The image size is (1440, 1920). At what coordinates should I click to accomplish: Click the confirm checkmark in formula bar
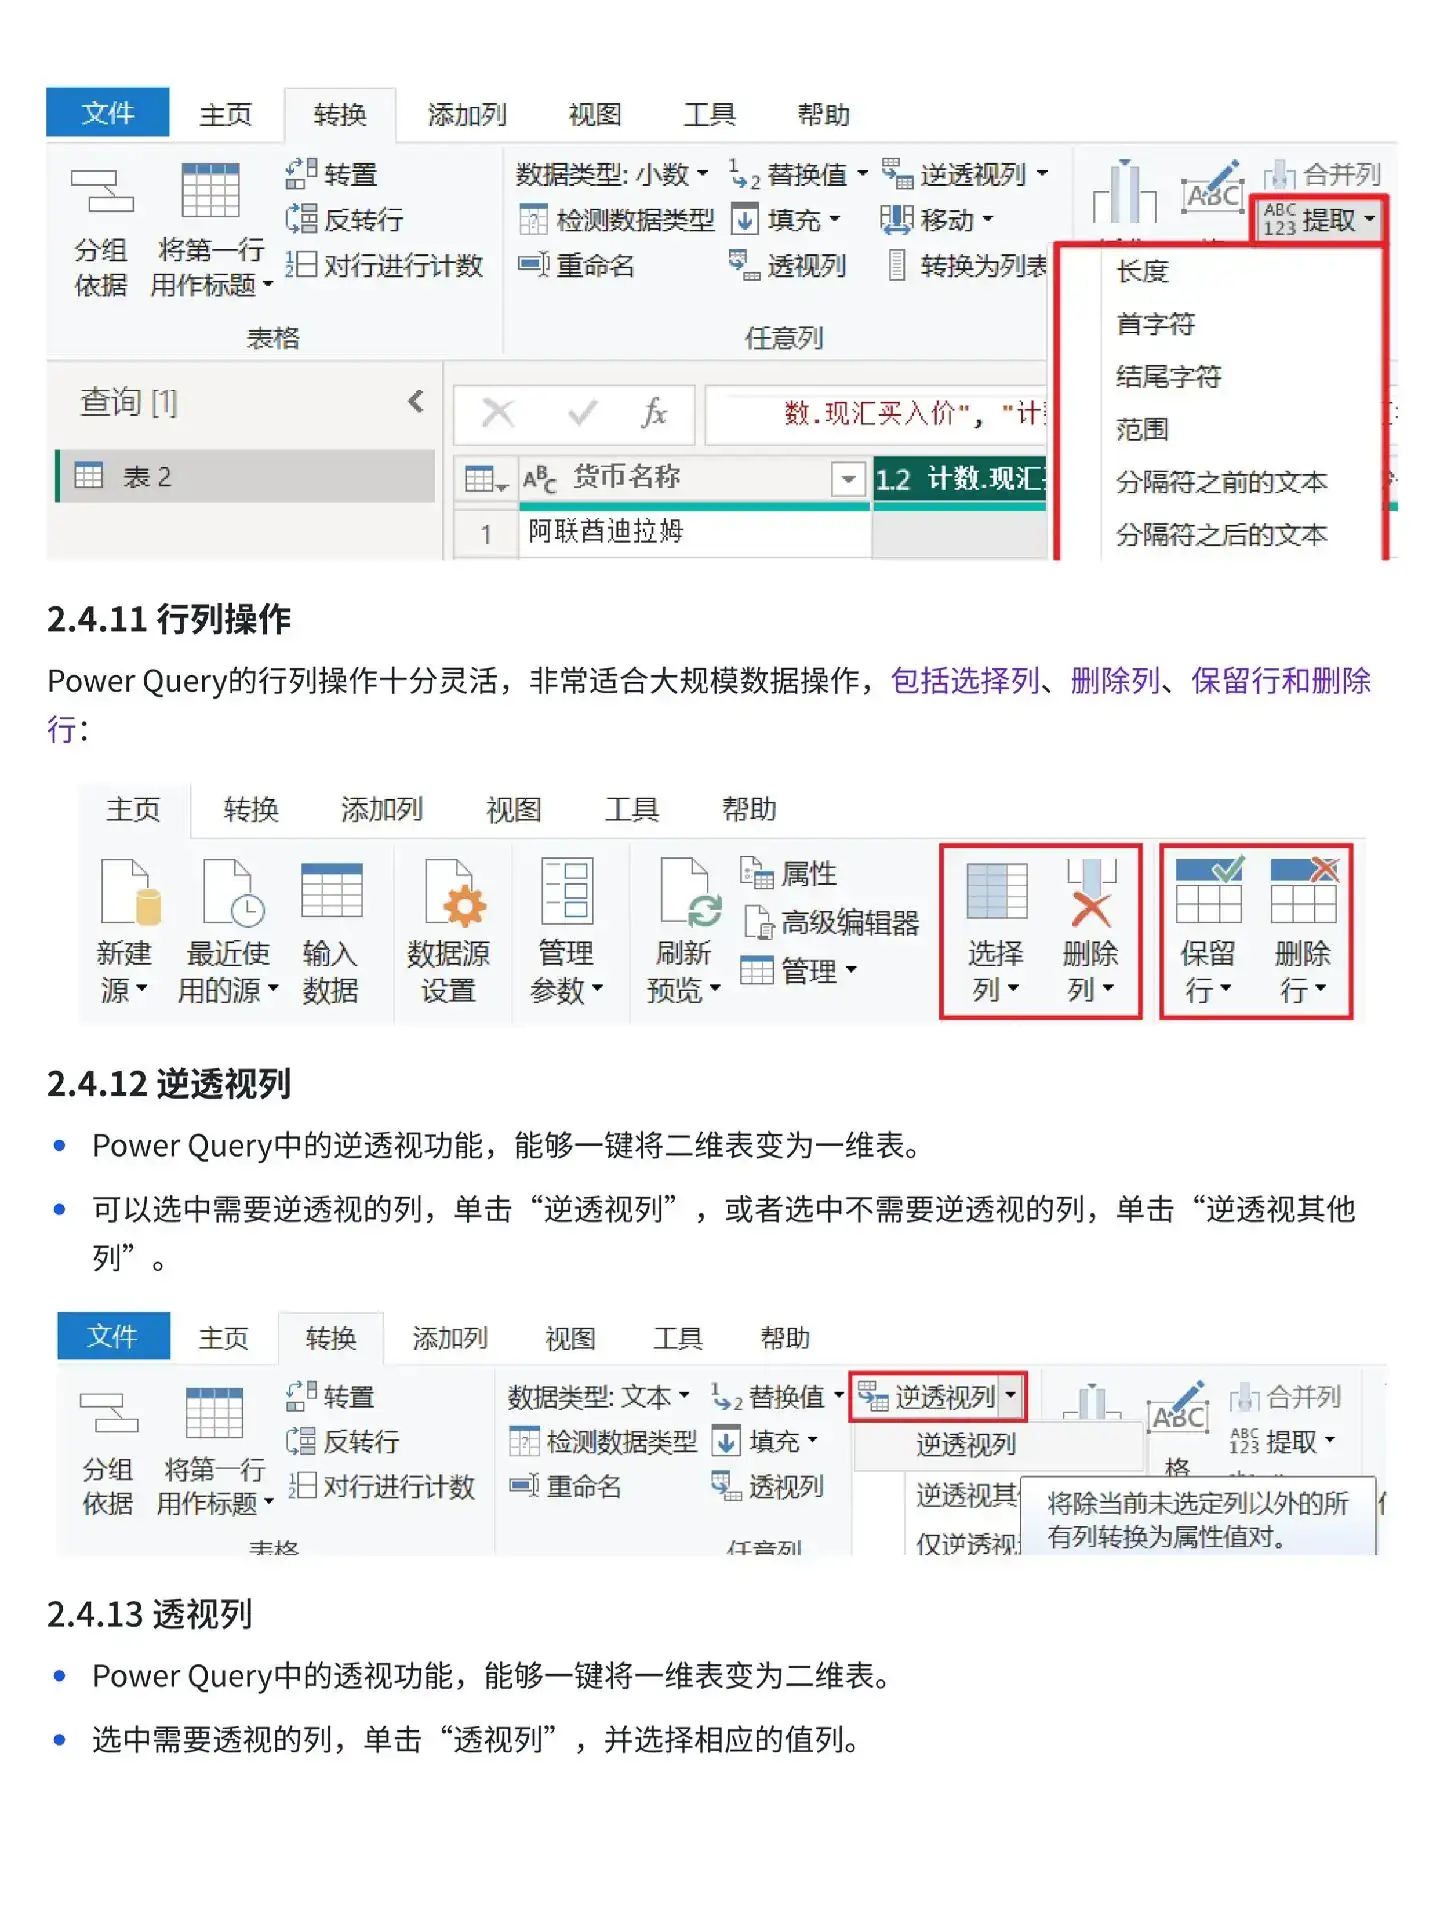(582, 412)
